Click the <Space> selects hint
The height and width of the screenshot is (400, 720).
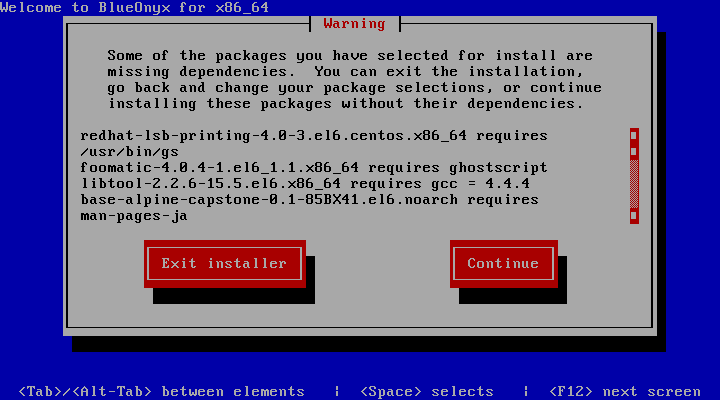427,391
